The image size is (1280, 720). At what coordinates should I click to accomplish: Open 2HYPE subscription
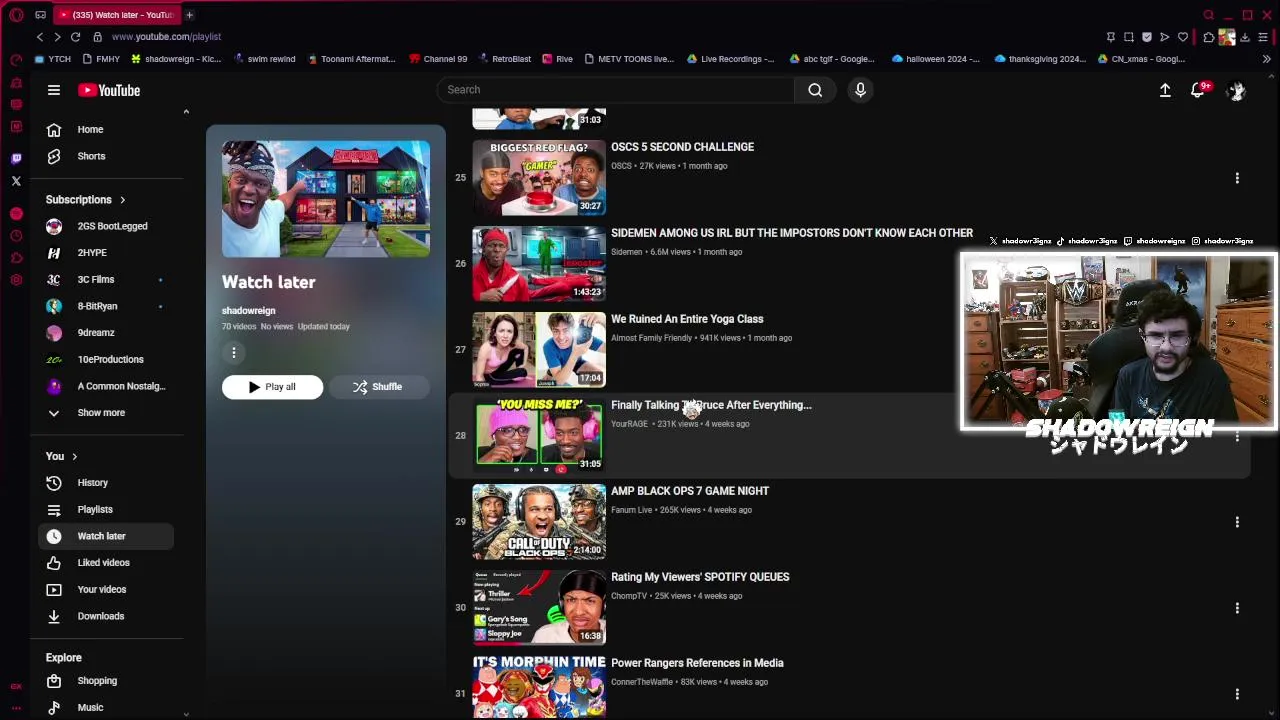106,253
